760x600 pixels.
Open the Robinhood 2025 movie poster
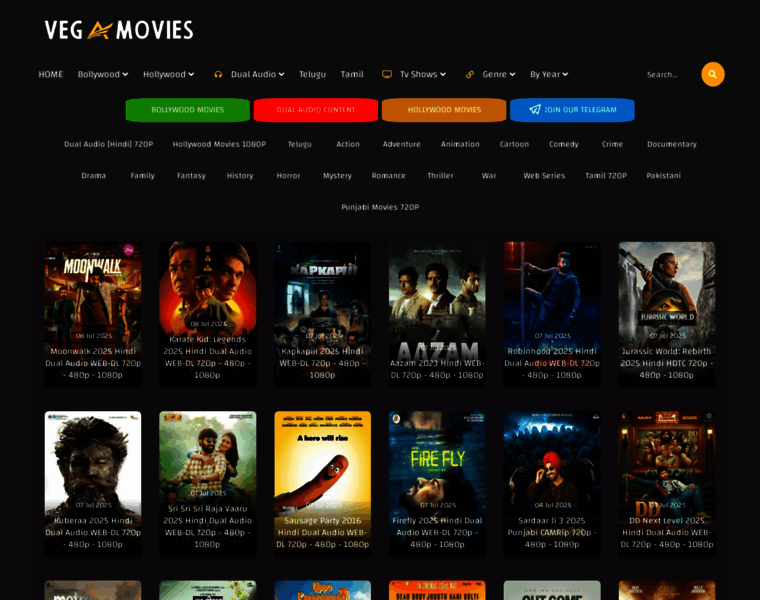(552, 314)
